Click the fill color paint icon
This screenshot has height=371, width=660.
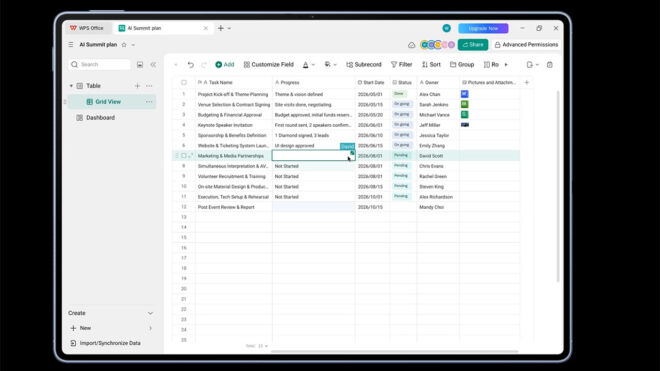tap(327, 64)
